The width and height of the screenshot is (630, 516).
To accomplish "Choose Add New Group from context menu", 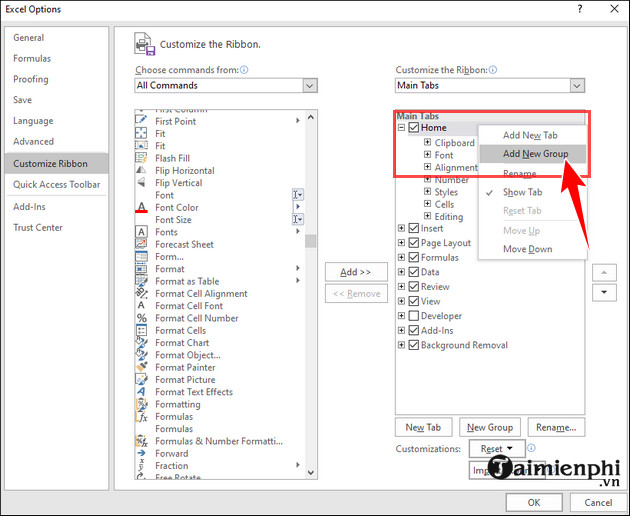I will click(532, 154).
